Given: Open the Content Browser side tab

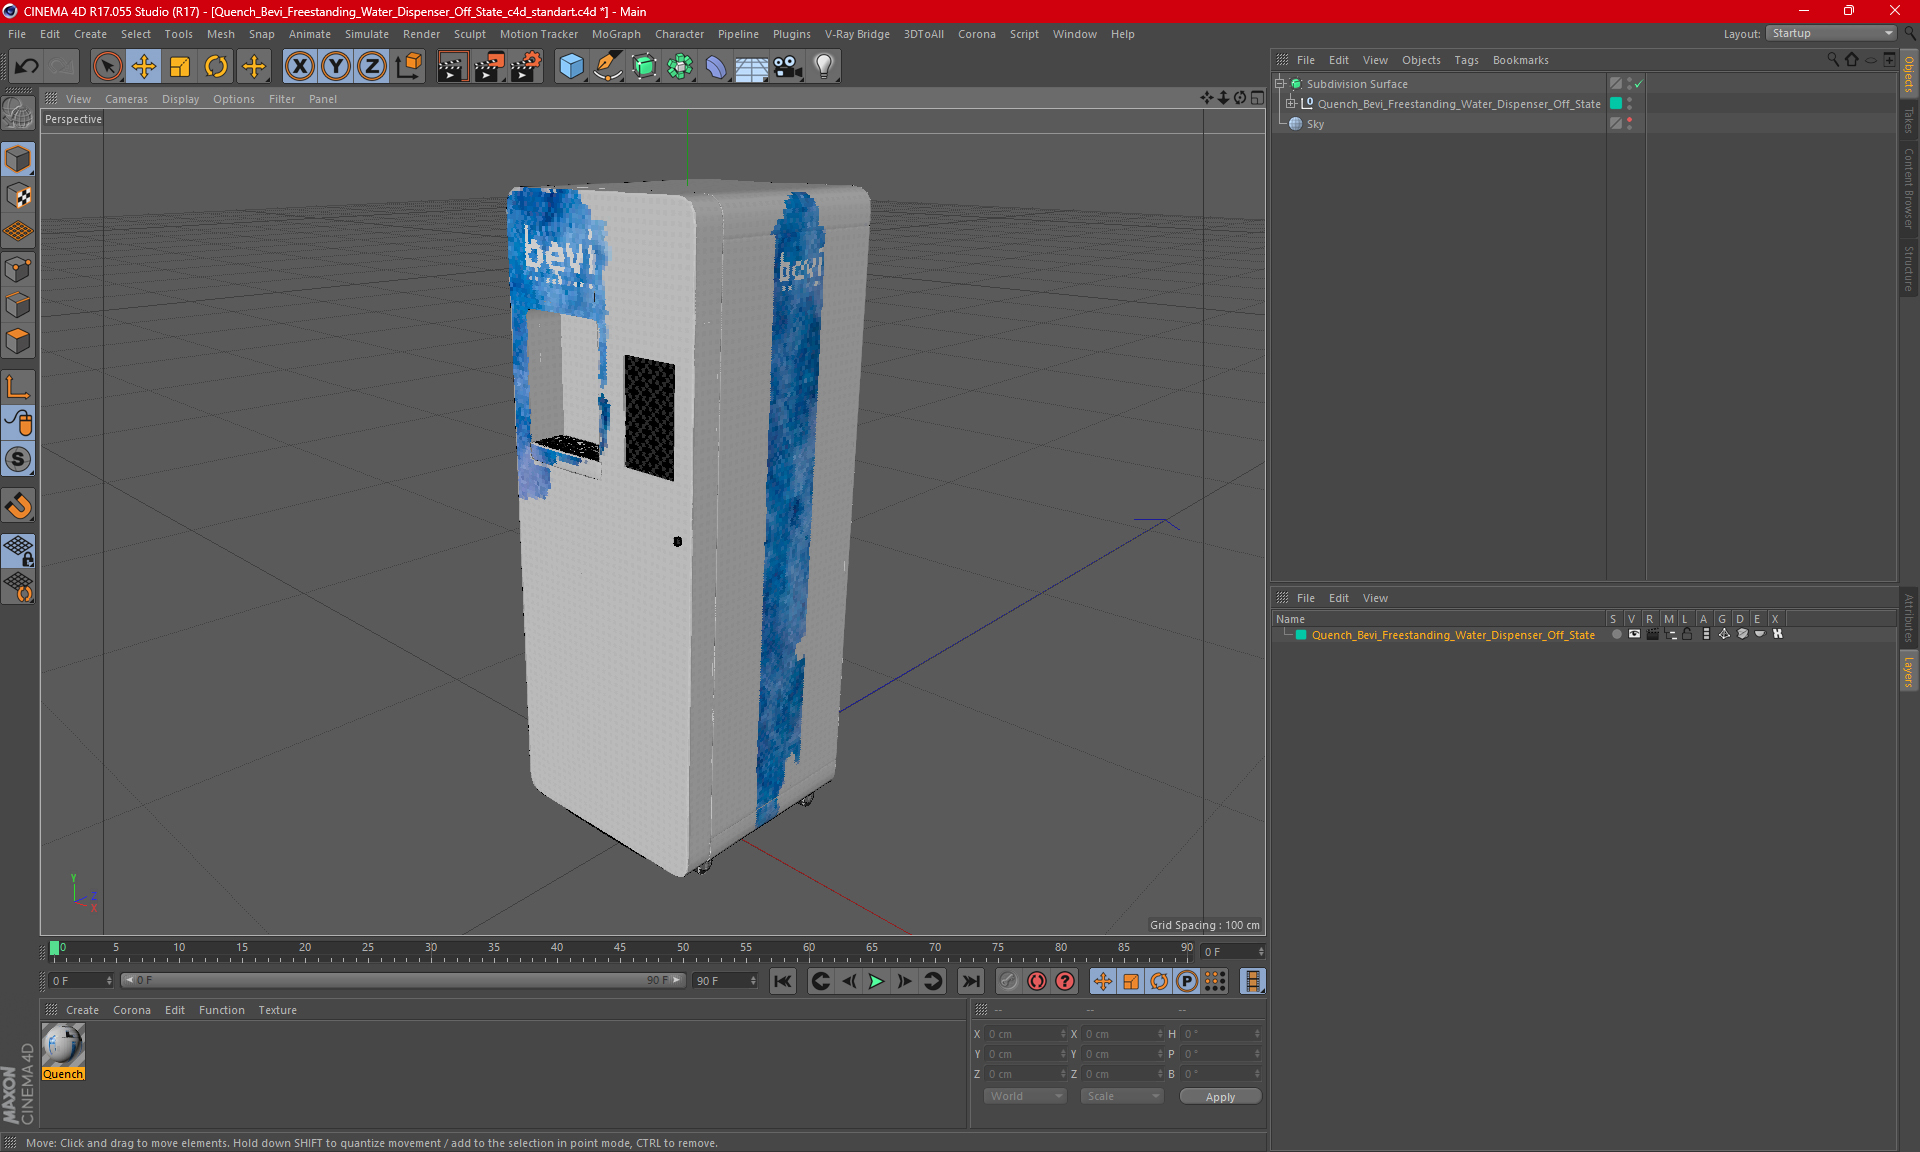Looking at the screenshot, I should (1908, 188).
